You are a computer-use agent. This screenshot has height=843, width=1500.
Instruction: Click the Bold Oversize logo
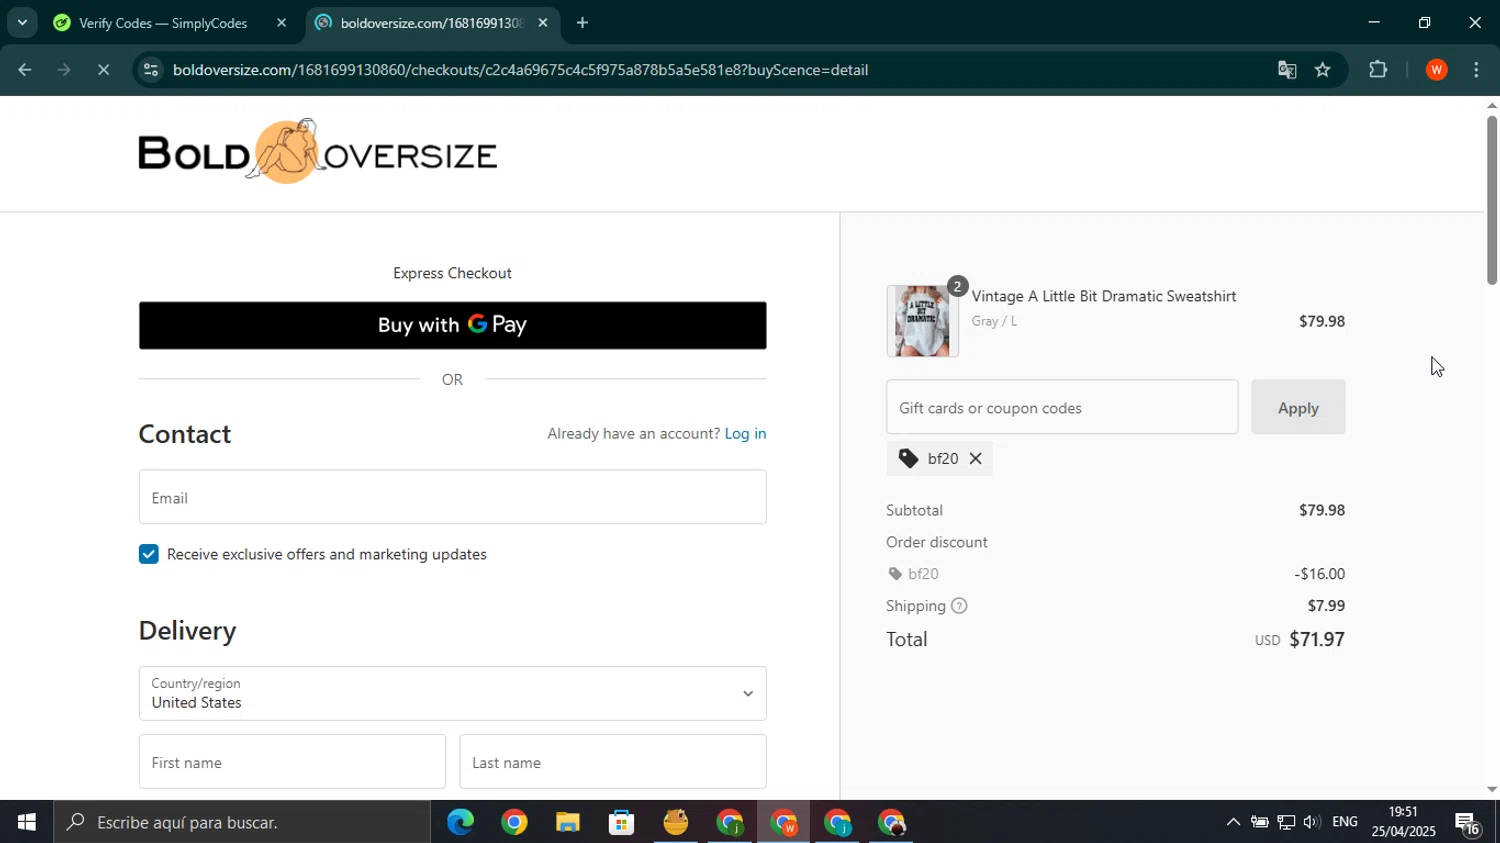click(x=318, y=152)
